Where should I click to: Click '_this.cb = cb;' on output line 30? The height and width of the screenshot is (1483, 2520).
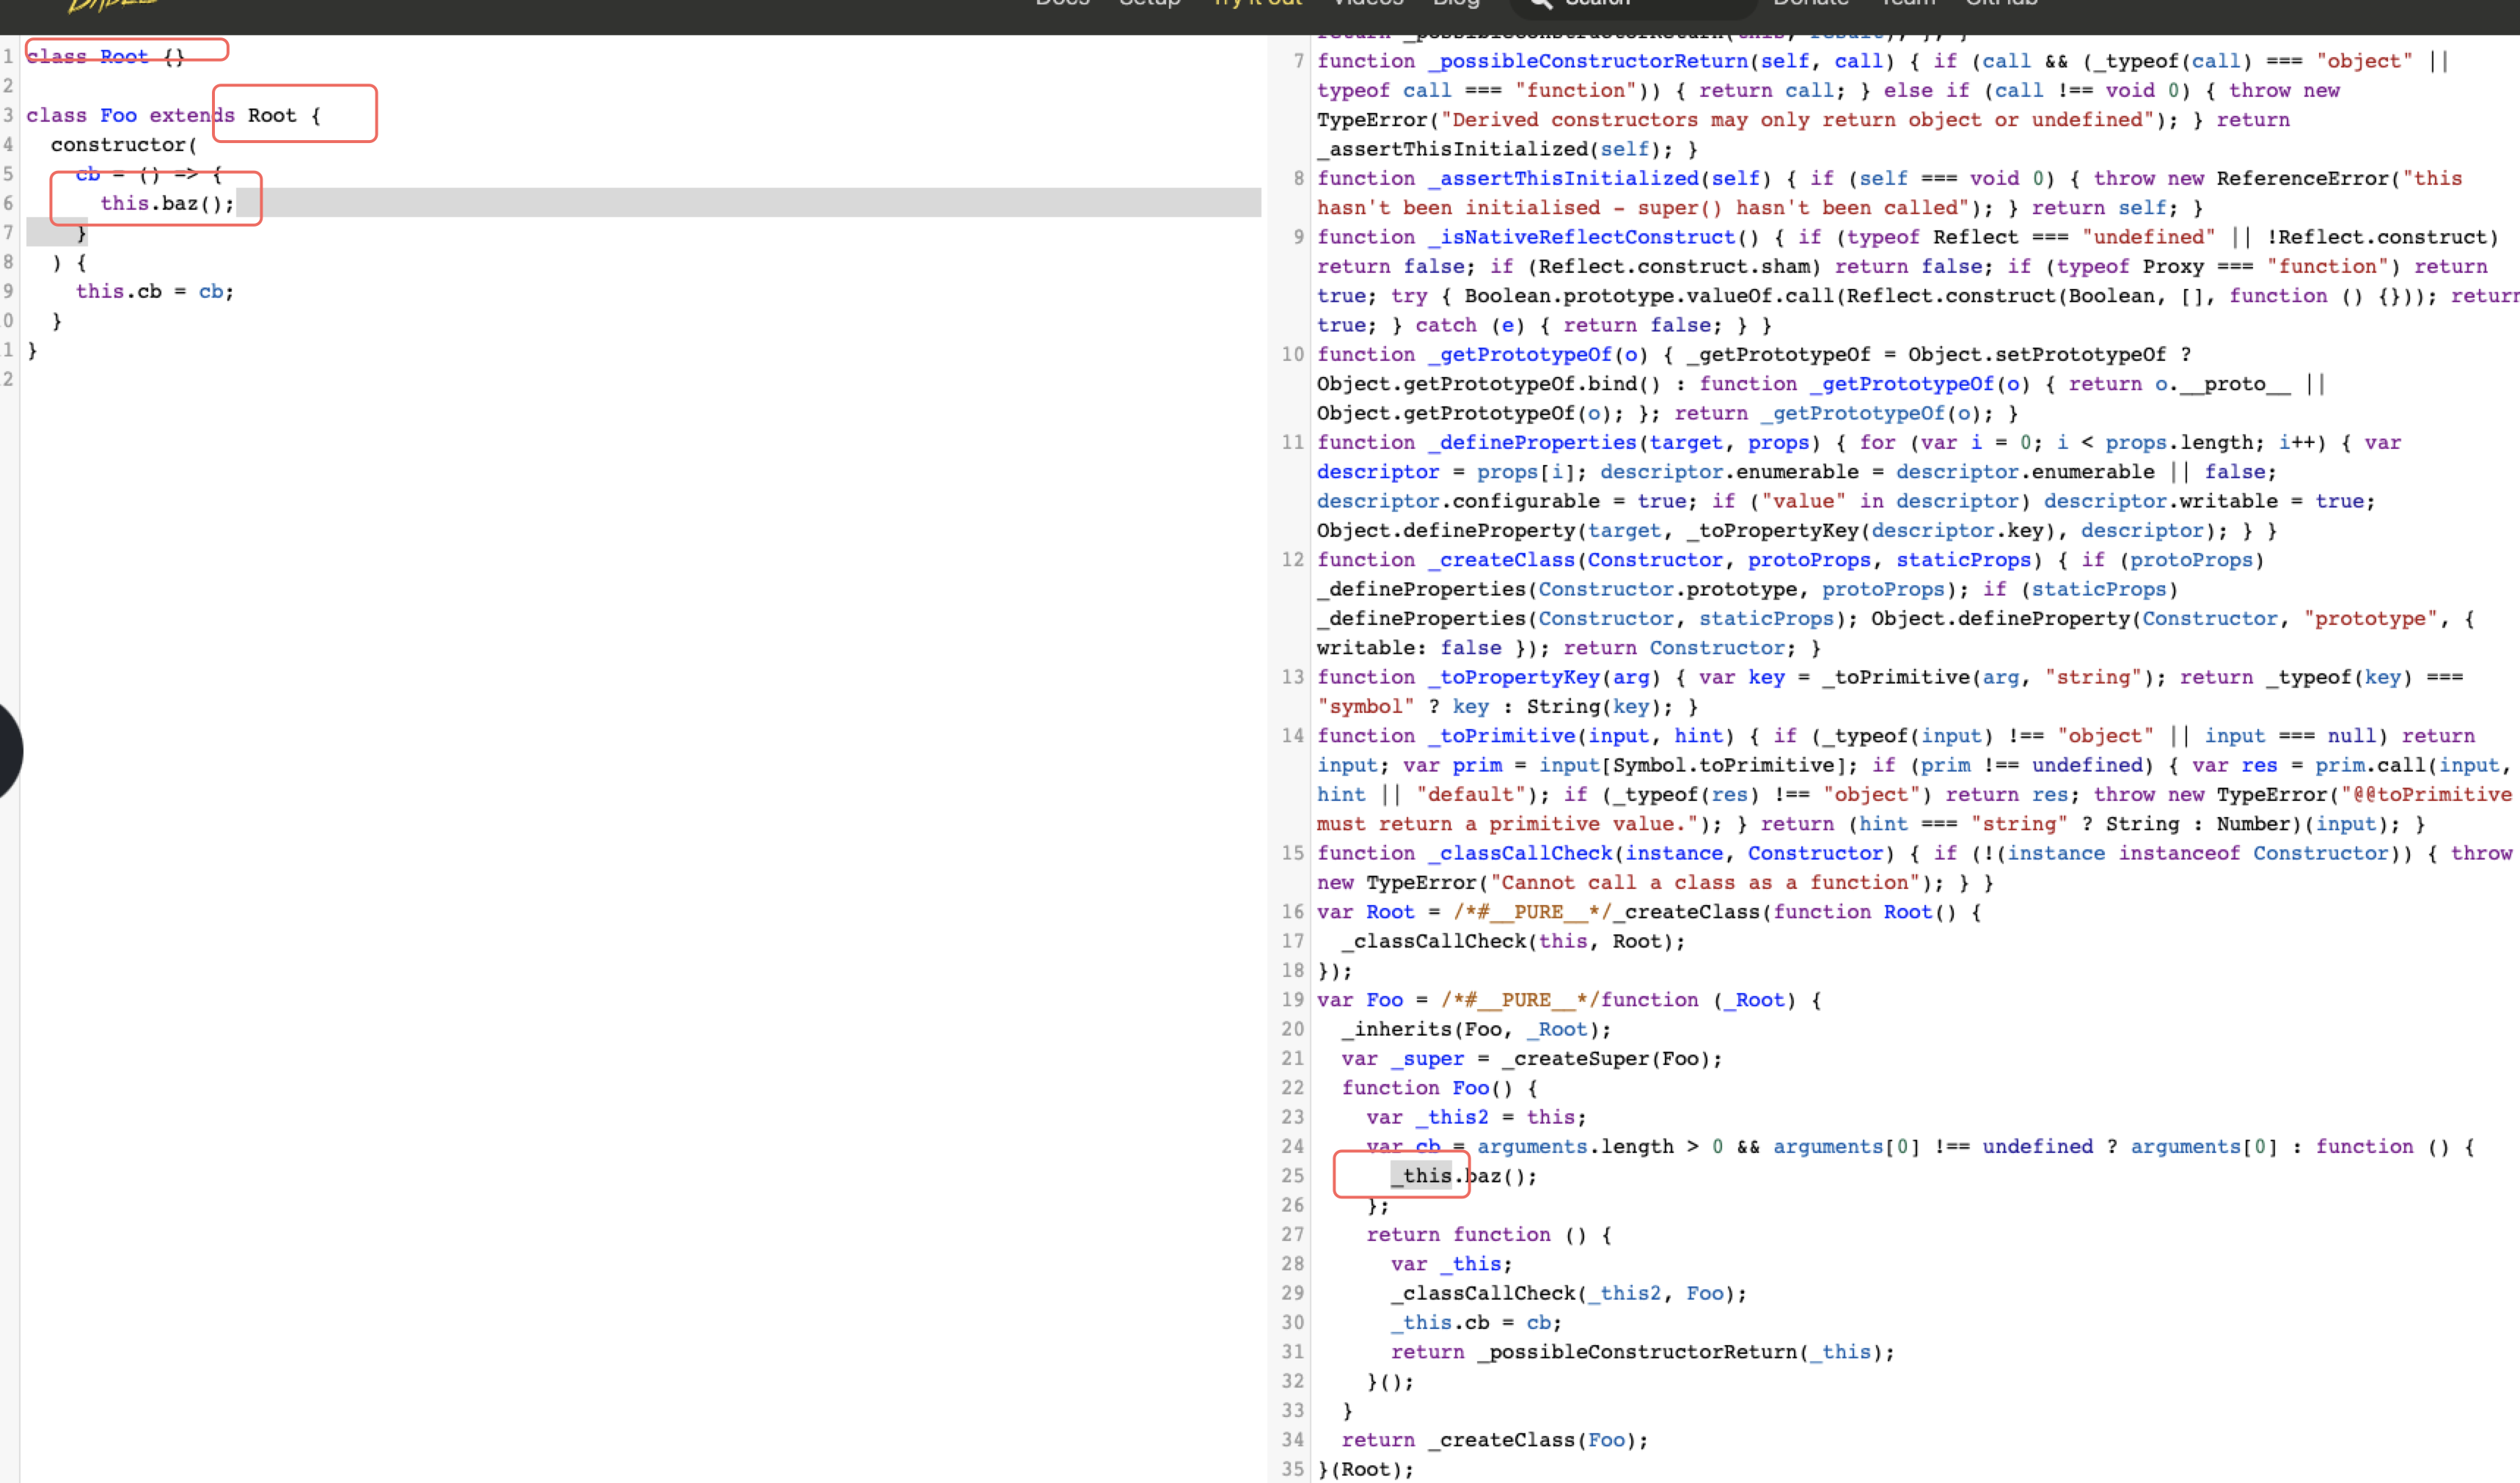click(x=1476, y=1322)
